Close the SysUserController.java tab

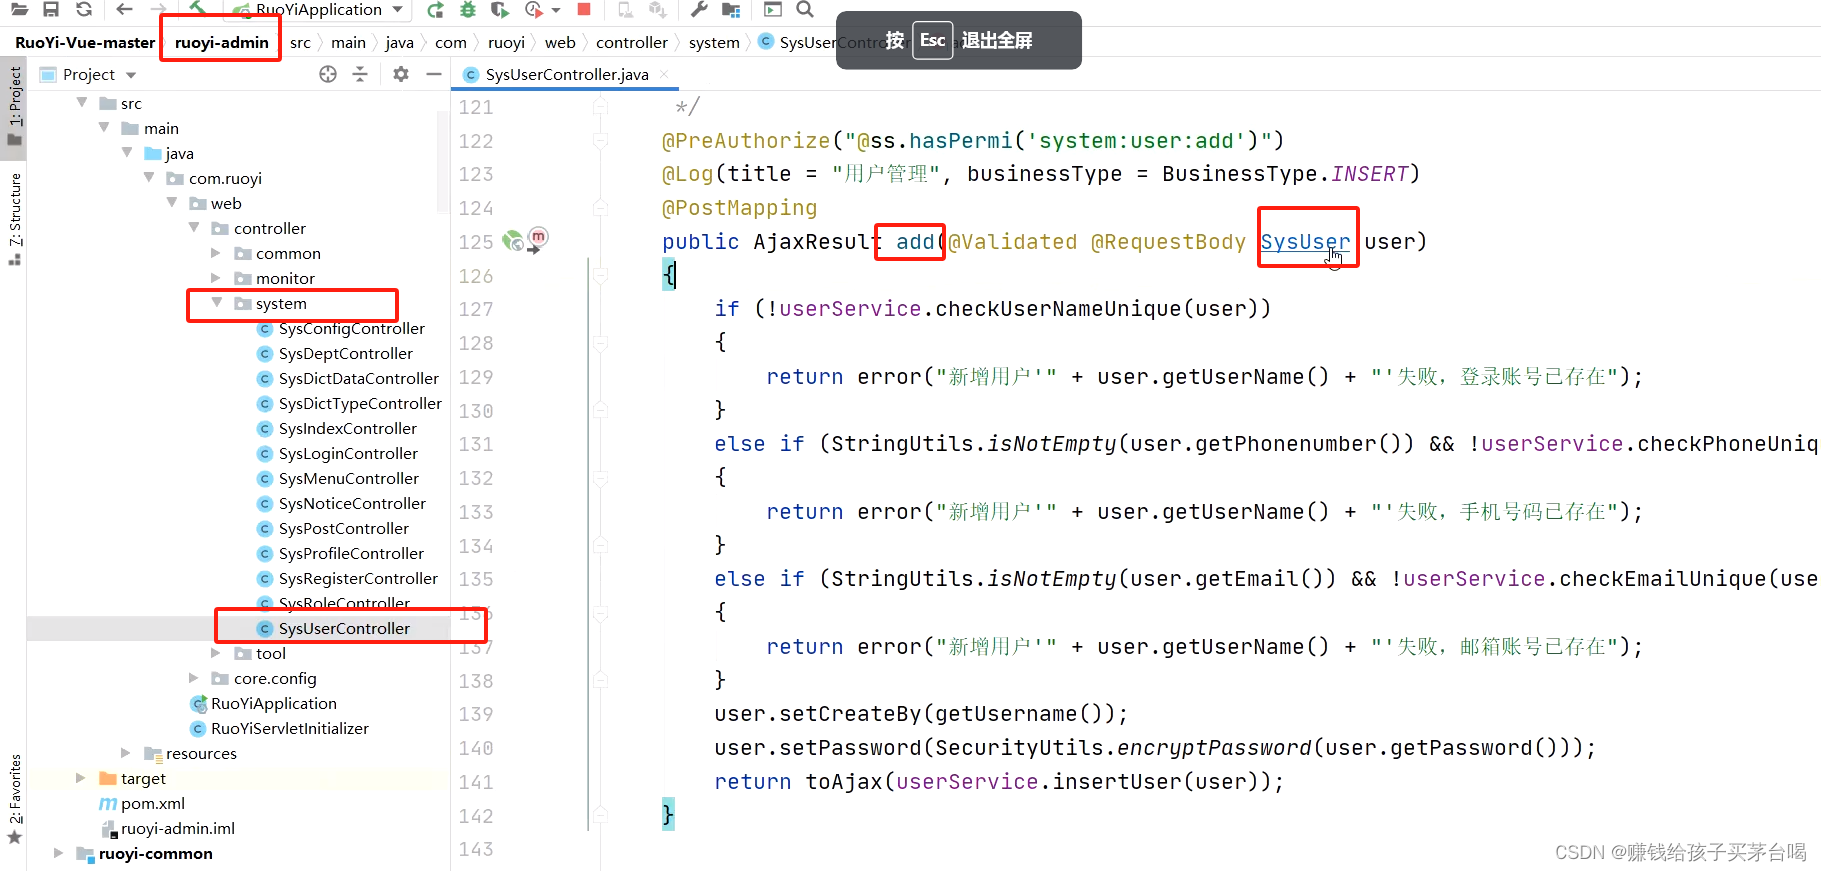click(664, 74)
